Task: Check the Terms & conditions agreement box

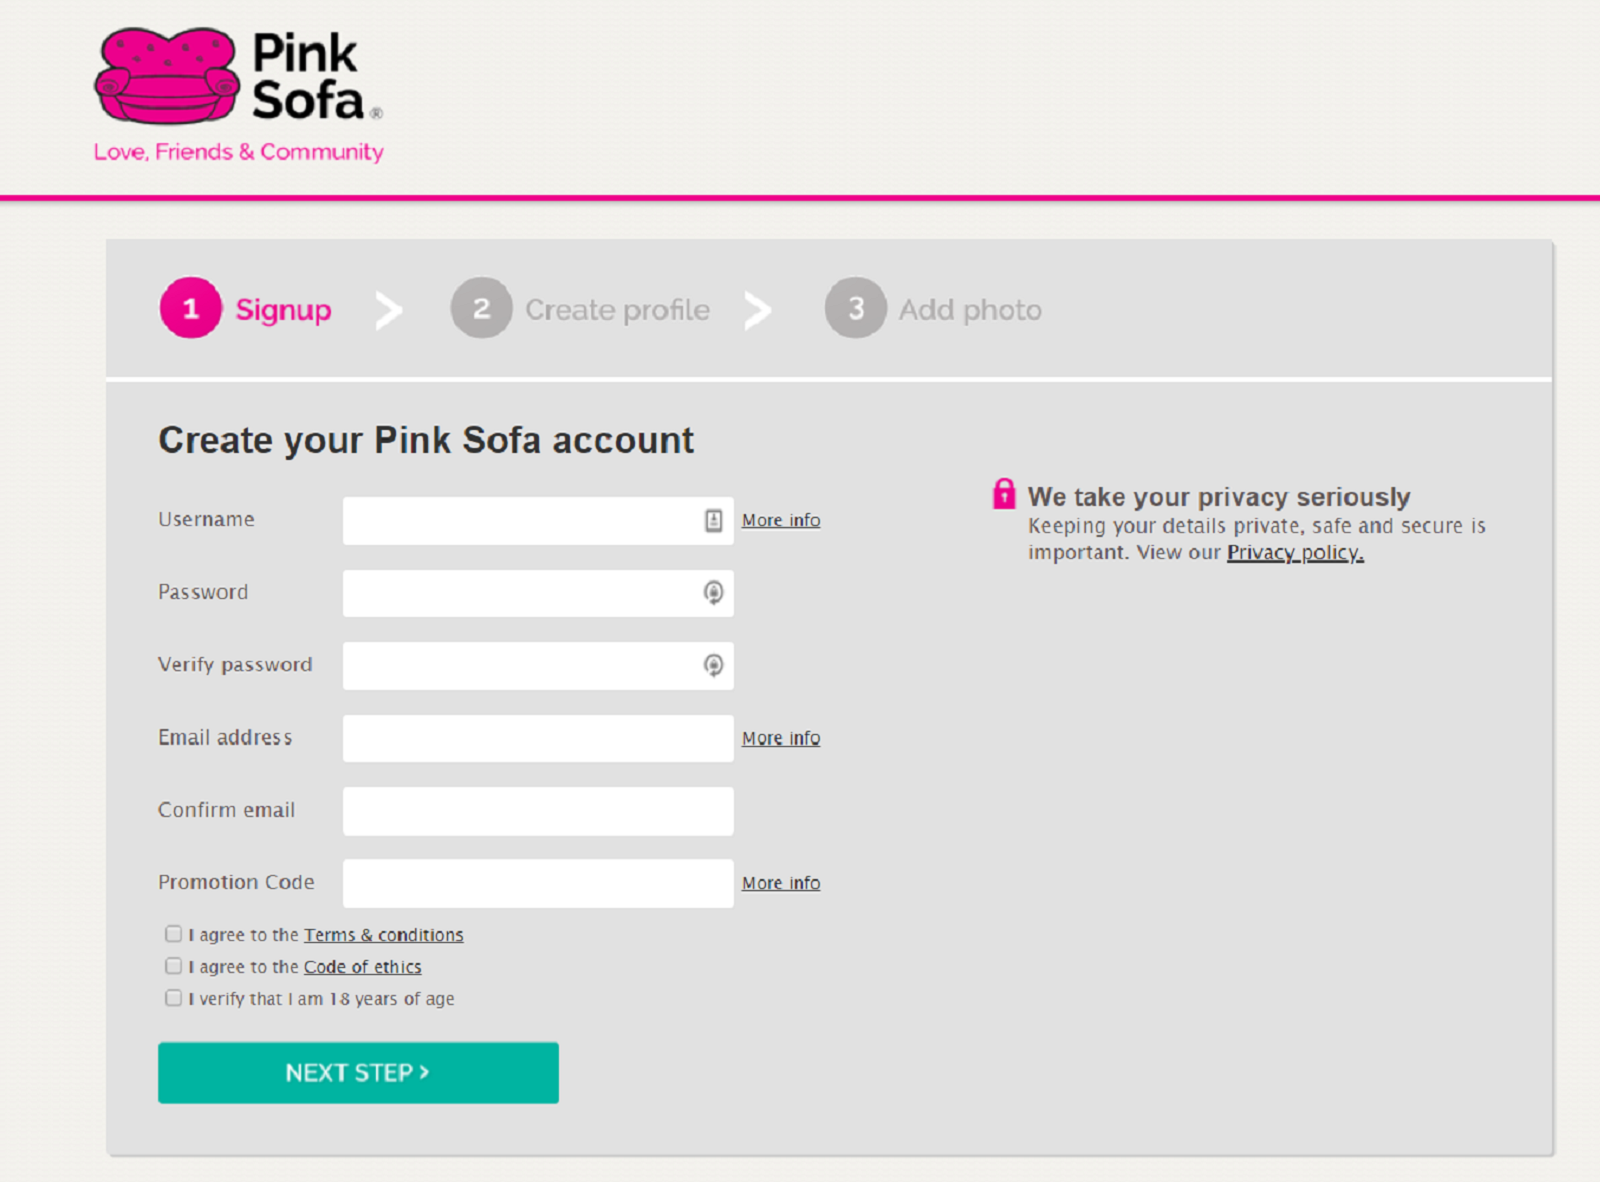Action: pos(174,934)
